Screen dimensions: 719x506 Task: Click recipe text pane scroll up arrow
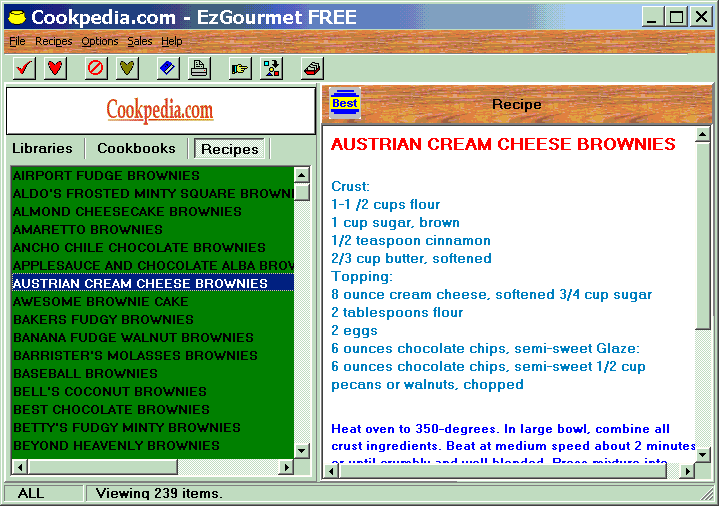pyautogui.click(x=702, y=134)
